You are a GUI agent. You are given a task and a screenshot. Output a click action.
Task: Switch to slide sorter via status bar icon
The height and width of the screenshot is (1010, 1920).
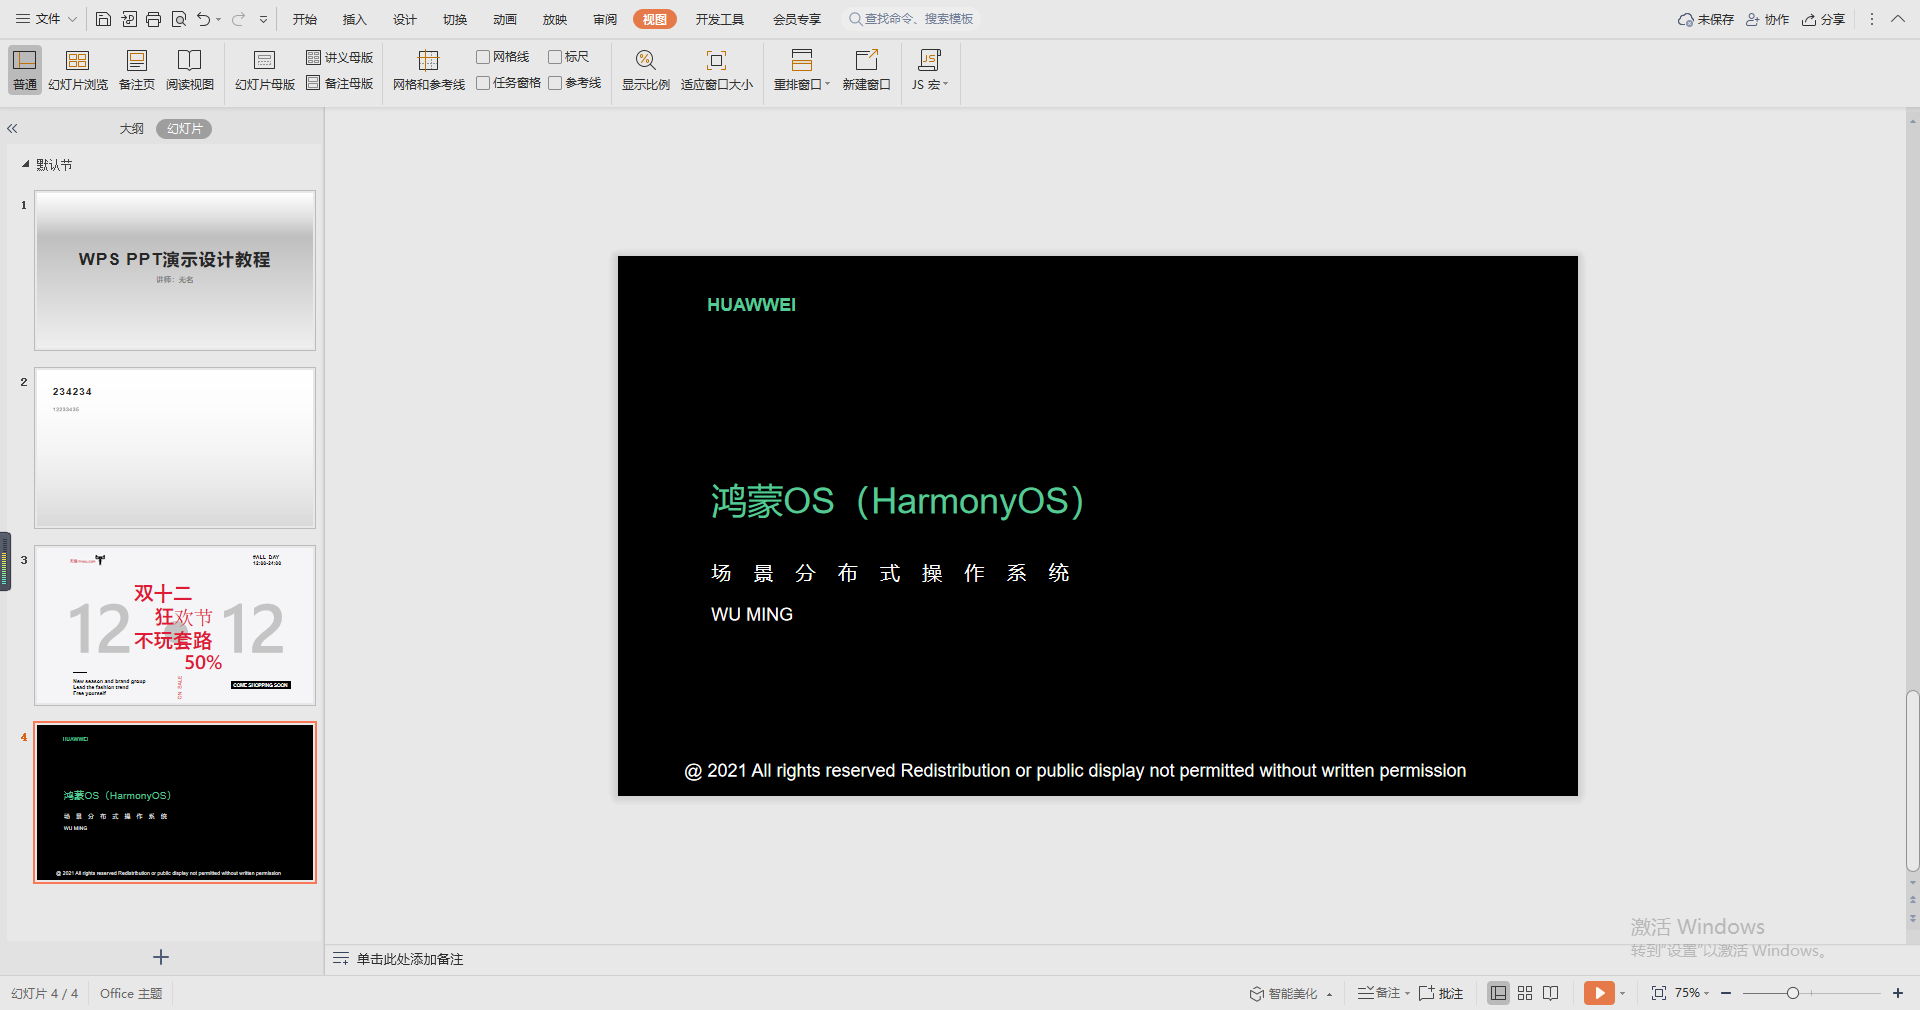[1525, 993]
